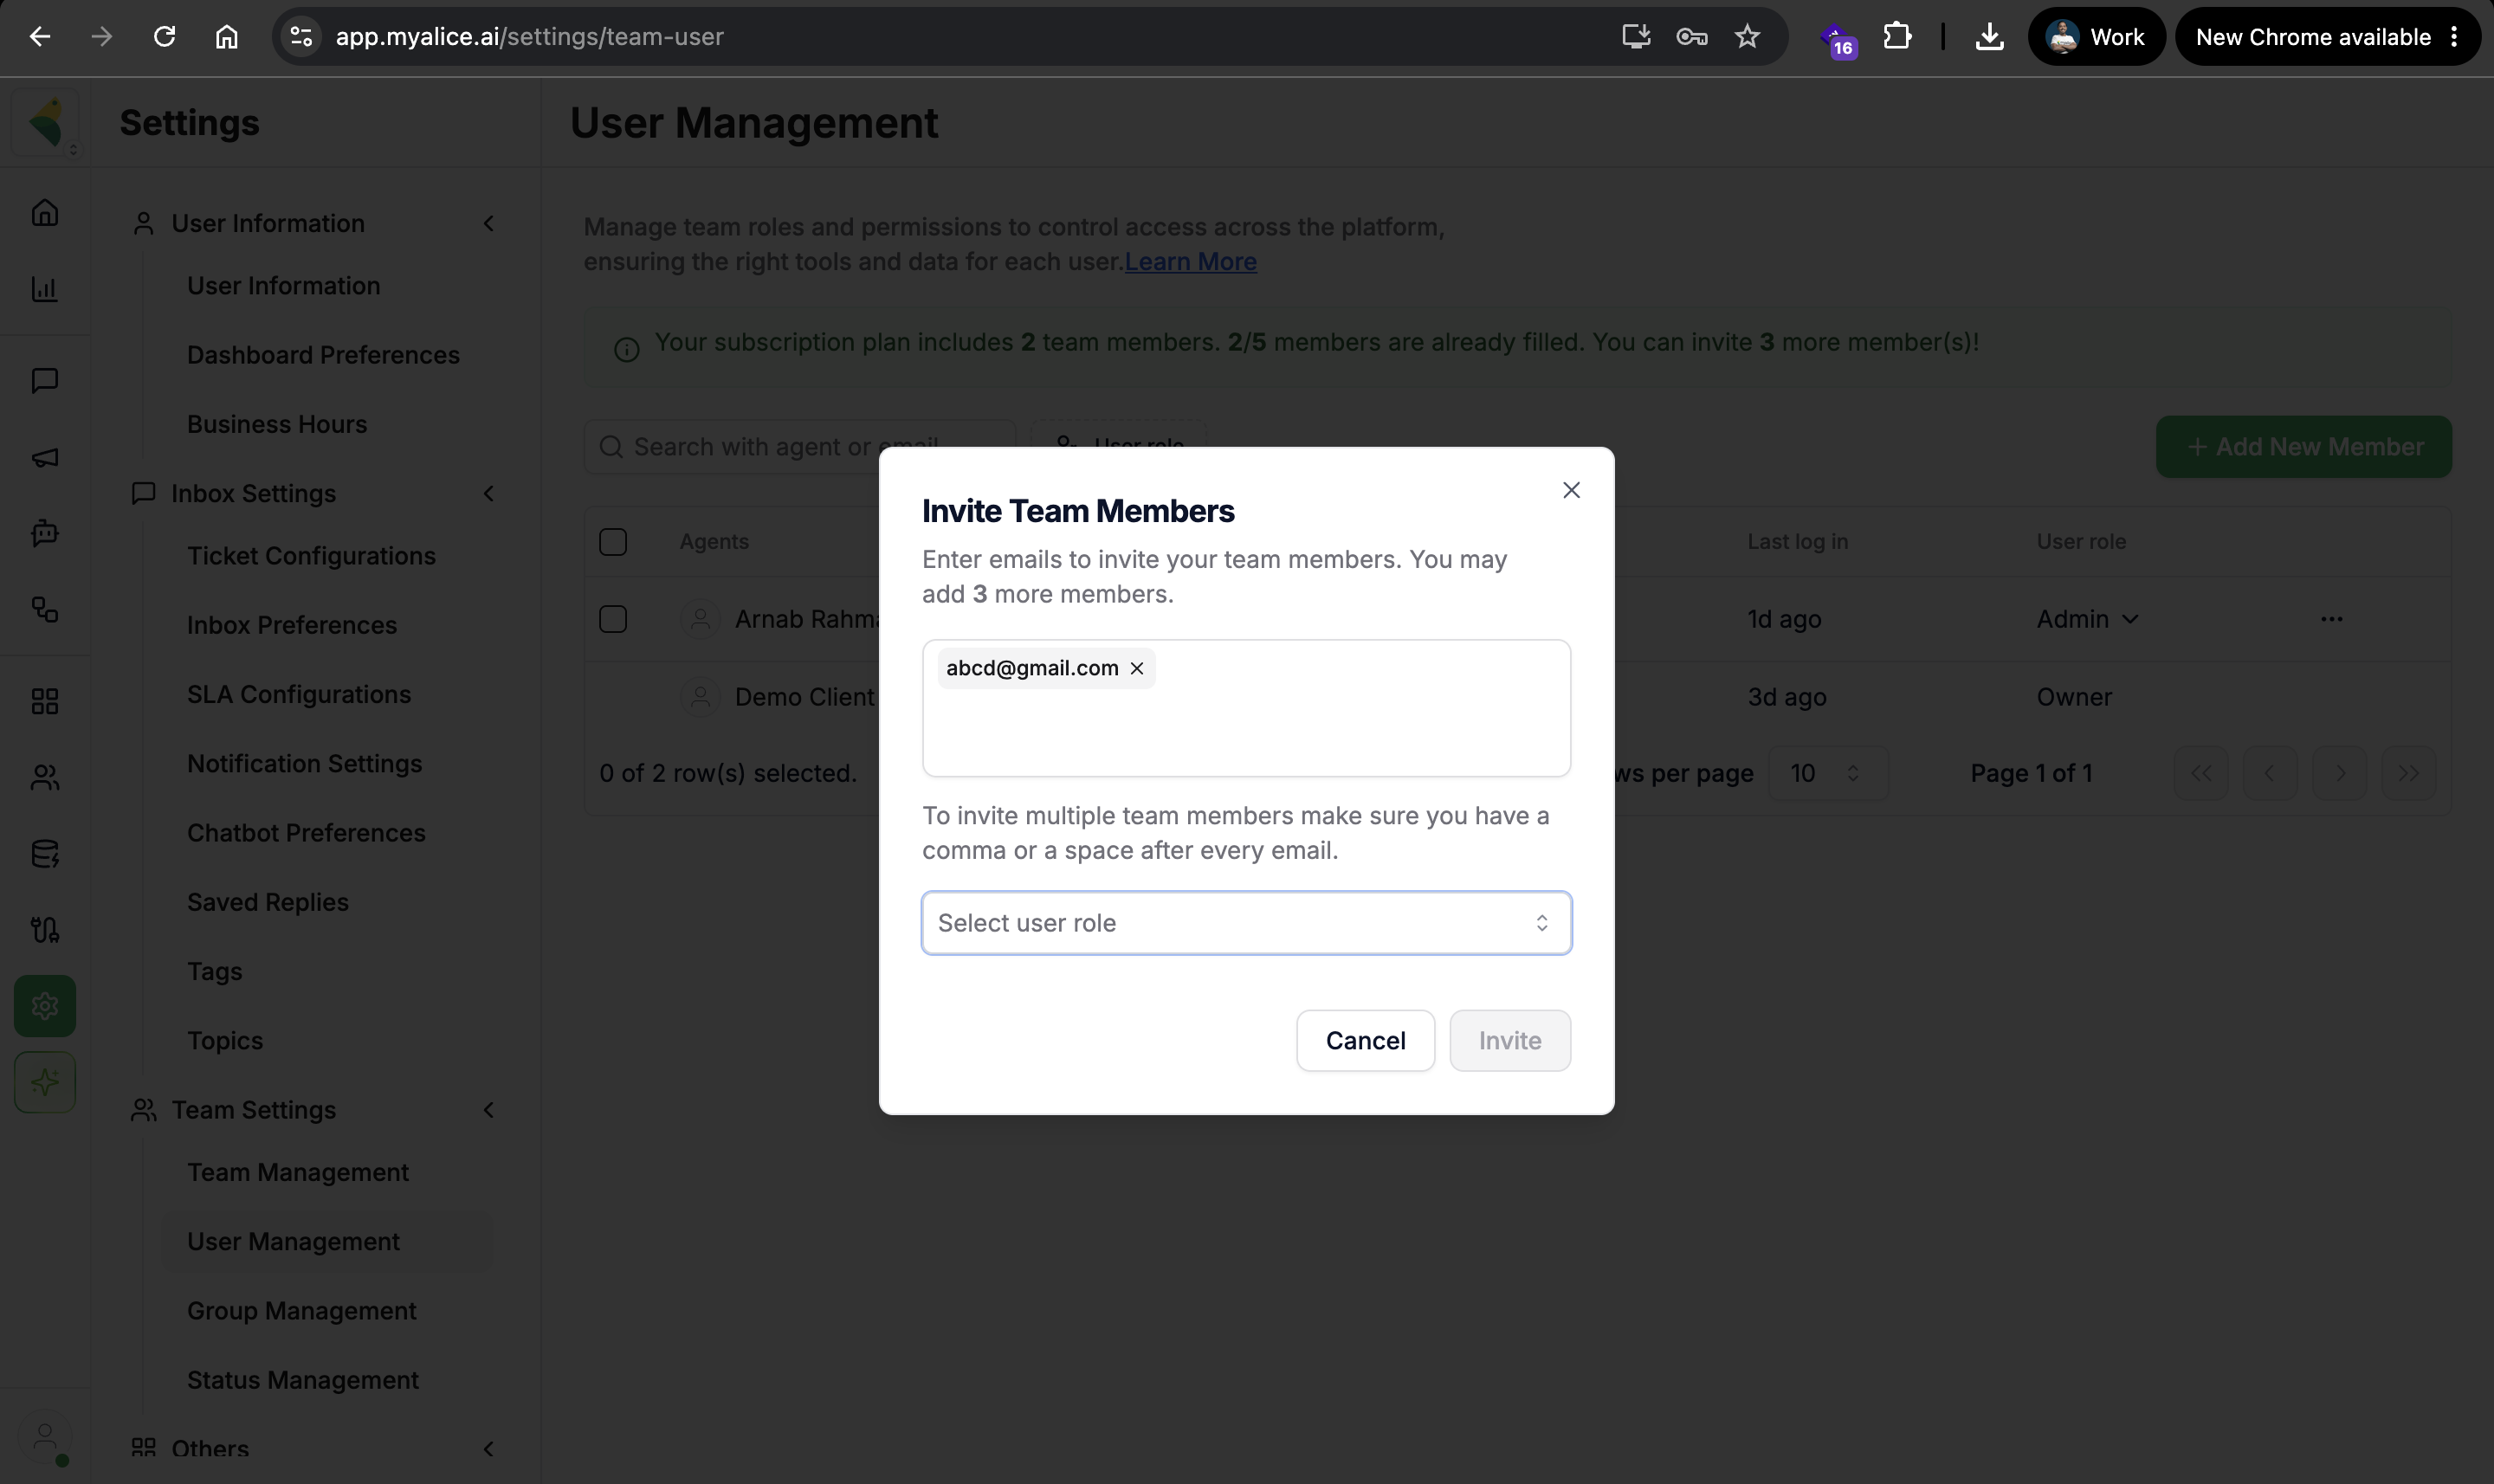This screenshot has width=2494, height=1484.
Task: Follow the Learn More link
Action: point(1190,262)
